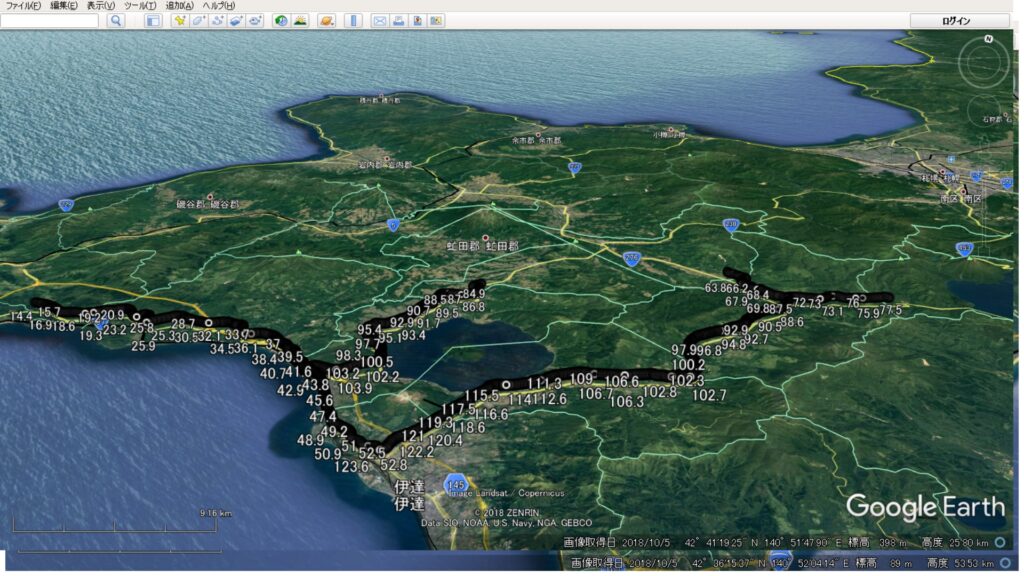The image size is (1024, 576).
Task: Toggle the sidebar panel visibility
Action: coord(153,21)
